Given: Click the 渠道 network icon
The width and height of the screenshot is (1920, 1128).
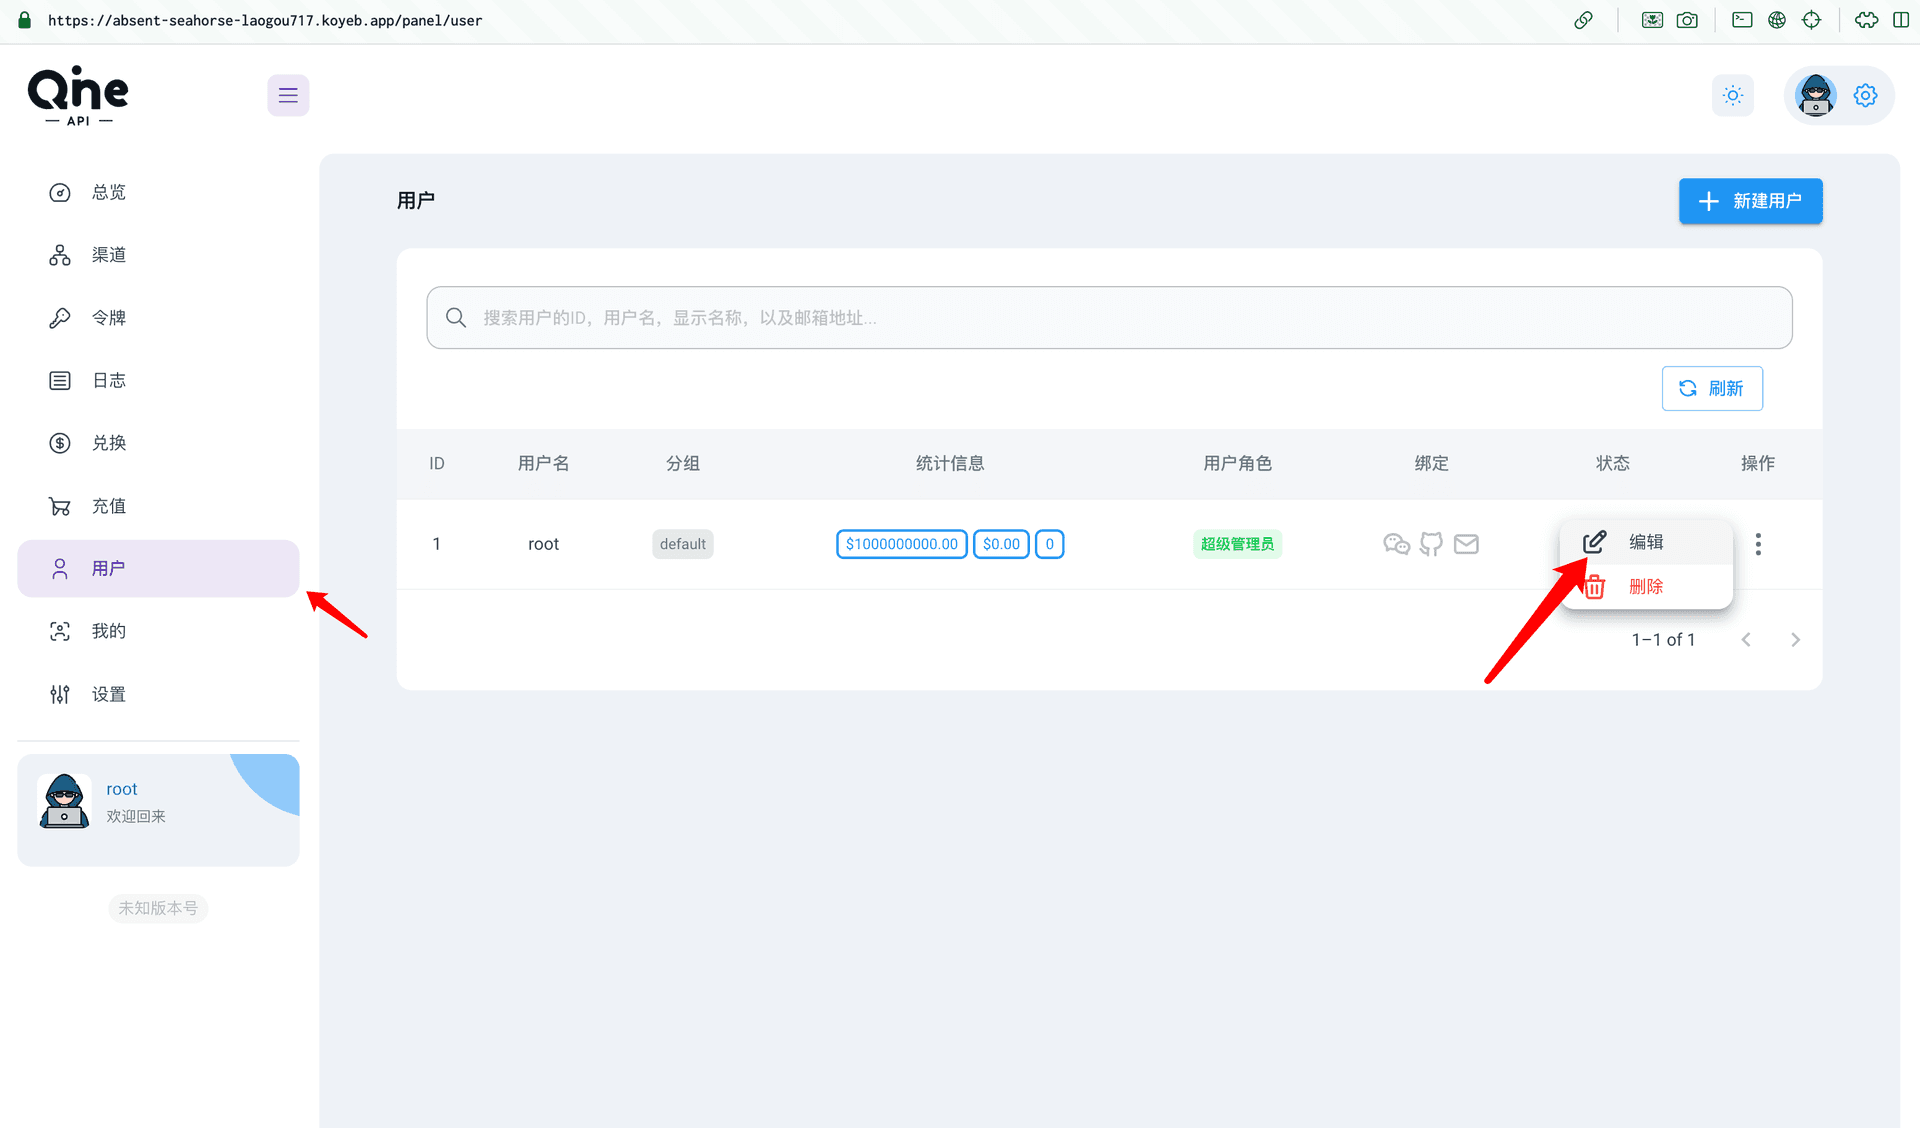Looking at the screenshot, I should pos(60,255).
